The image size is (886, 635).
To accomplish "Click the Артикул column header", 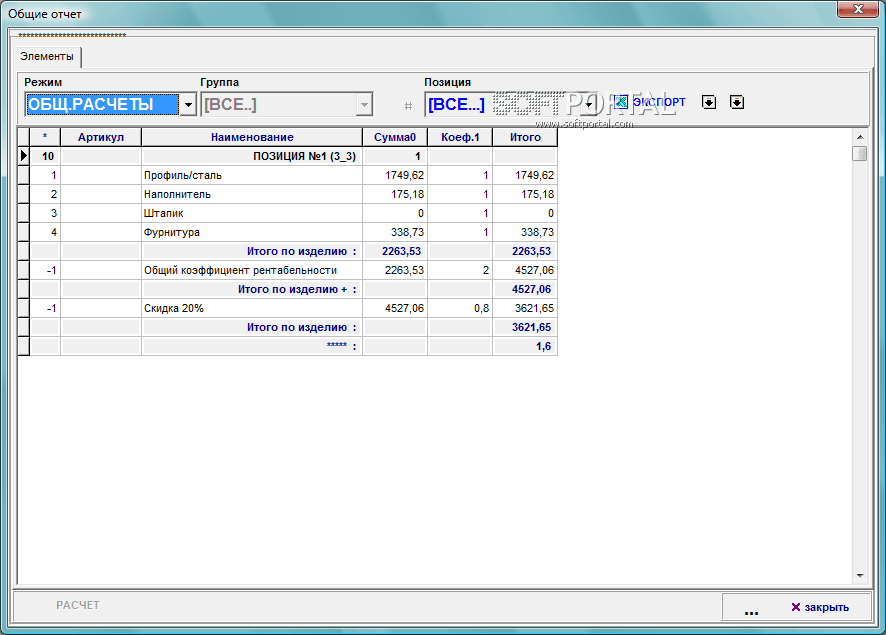I will click(x=101, y=137).
